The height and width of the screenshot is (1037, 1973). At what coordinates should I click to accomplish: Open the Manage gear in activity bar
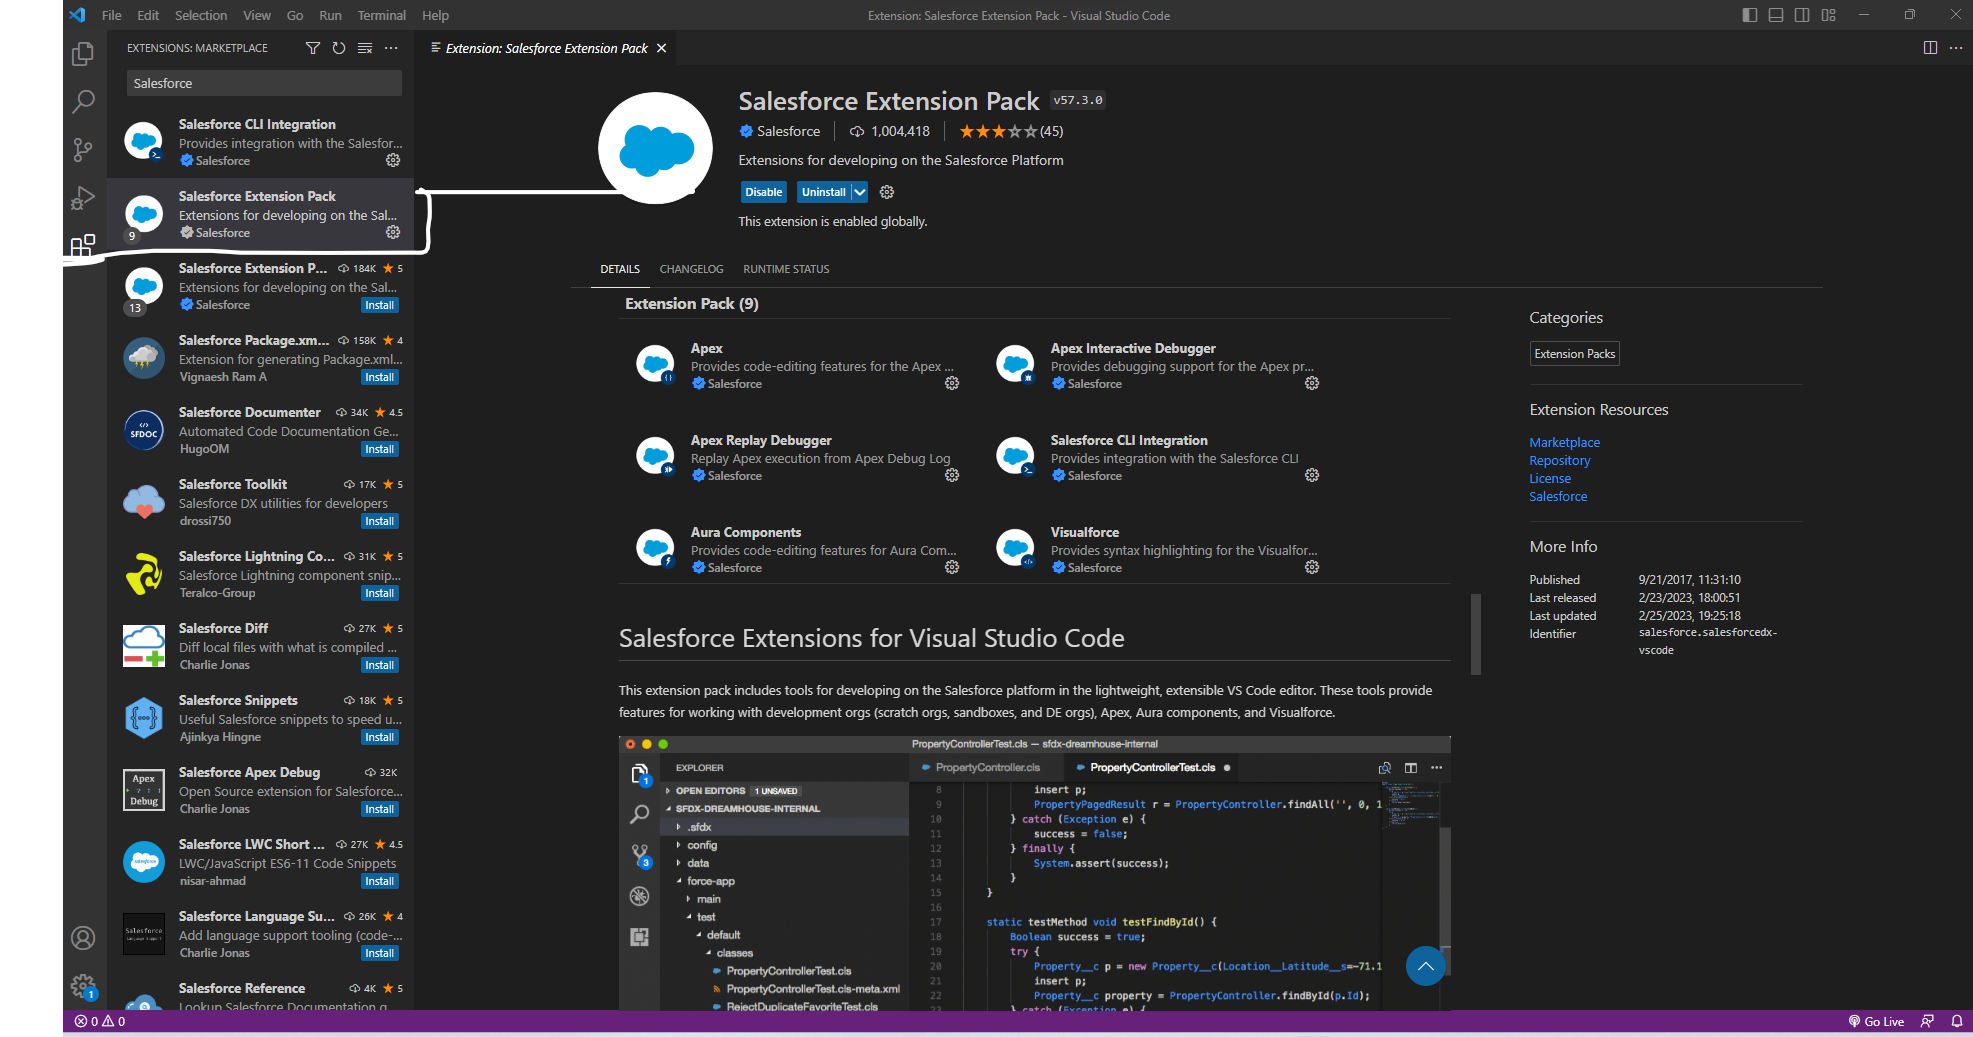[83, 986]
